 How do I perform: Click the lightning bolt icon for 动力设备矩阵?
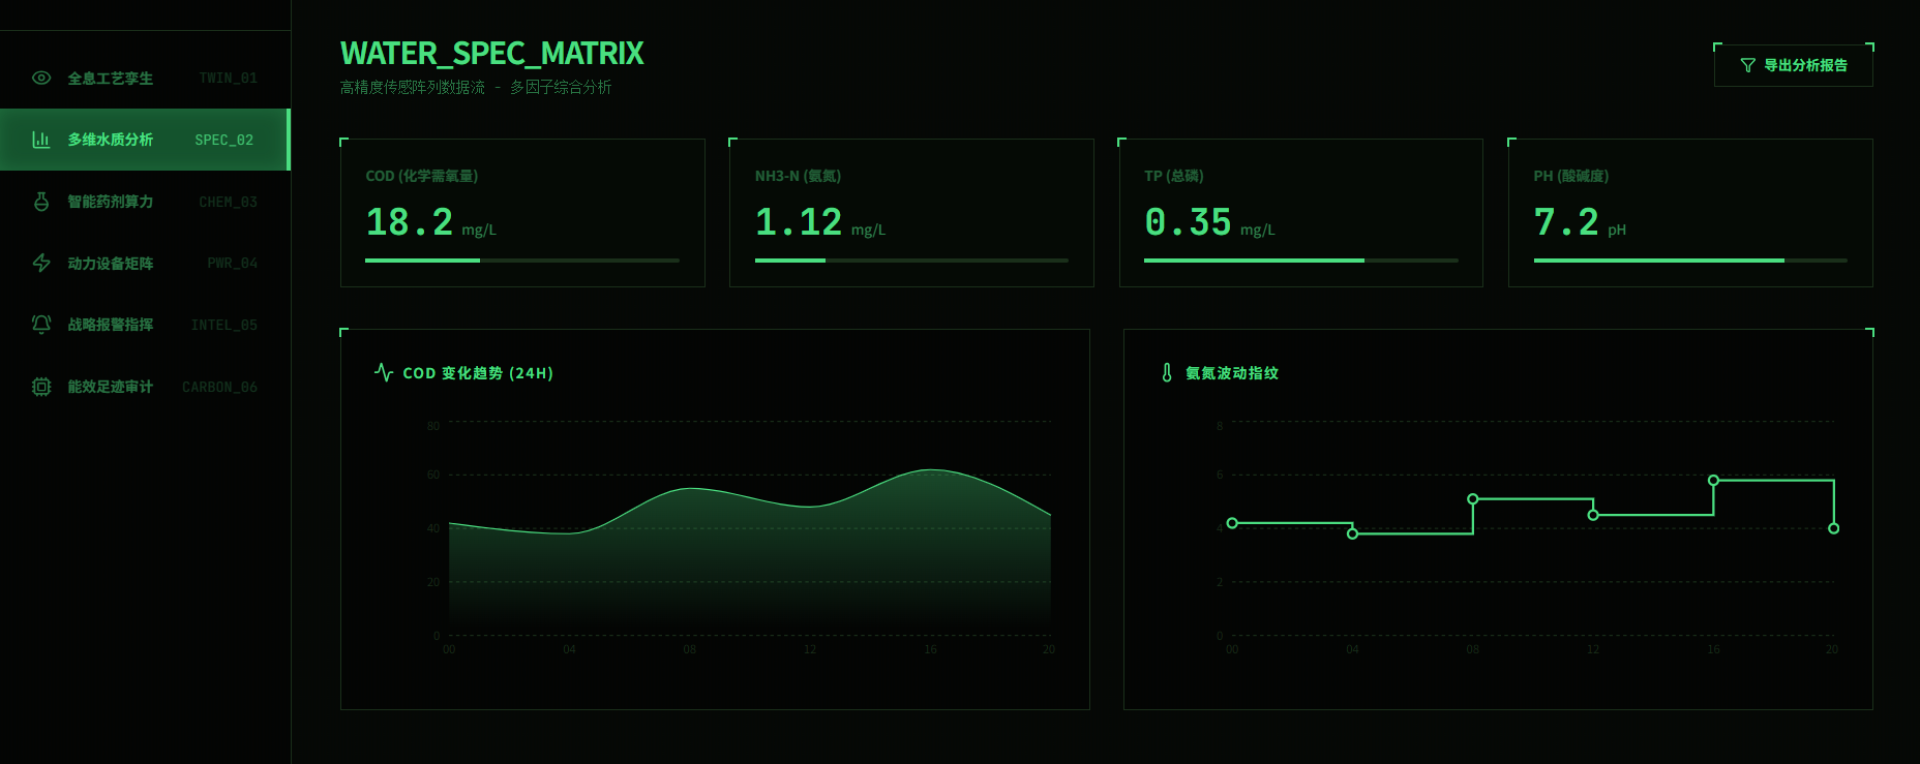[x=41, y=263]
